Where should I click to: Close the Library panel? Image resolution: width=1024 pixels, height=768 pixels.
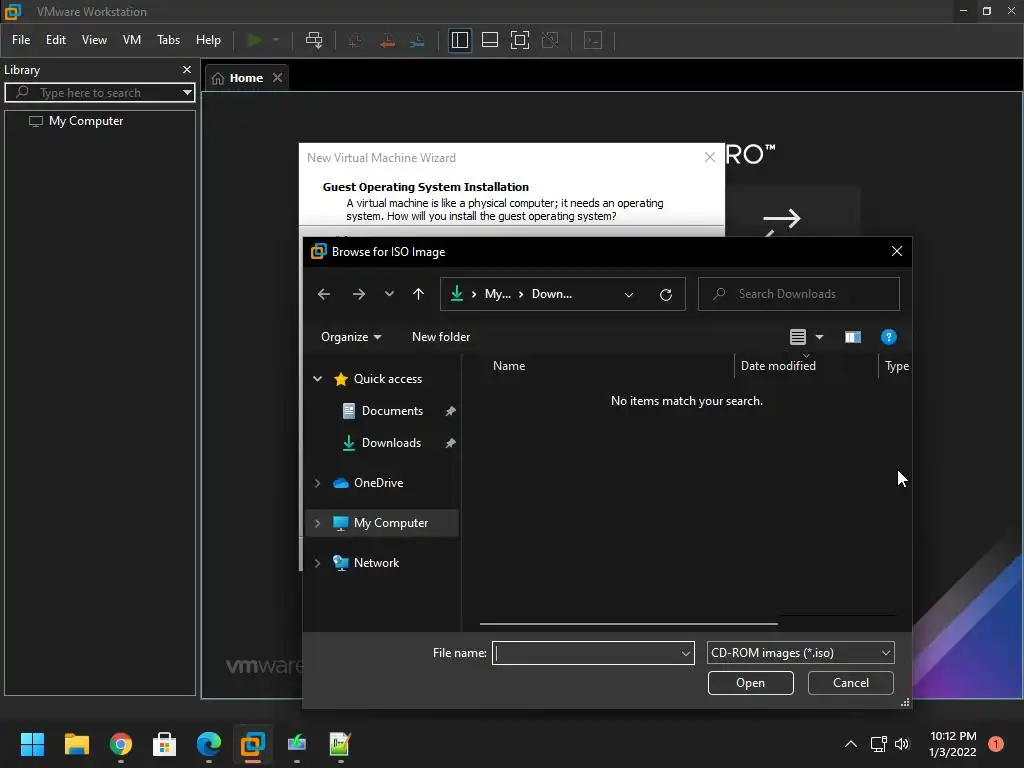(187, 69)
